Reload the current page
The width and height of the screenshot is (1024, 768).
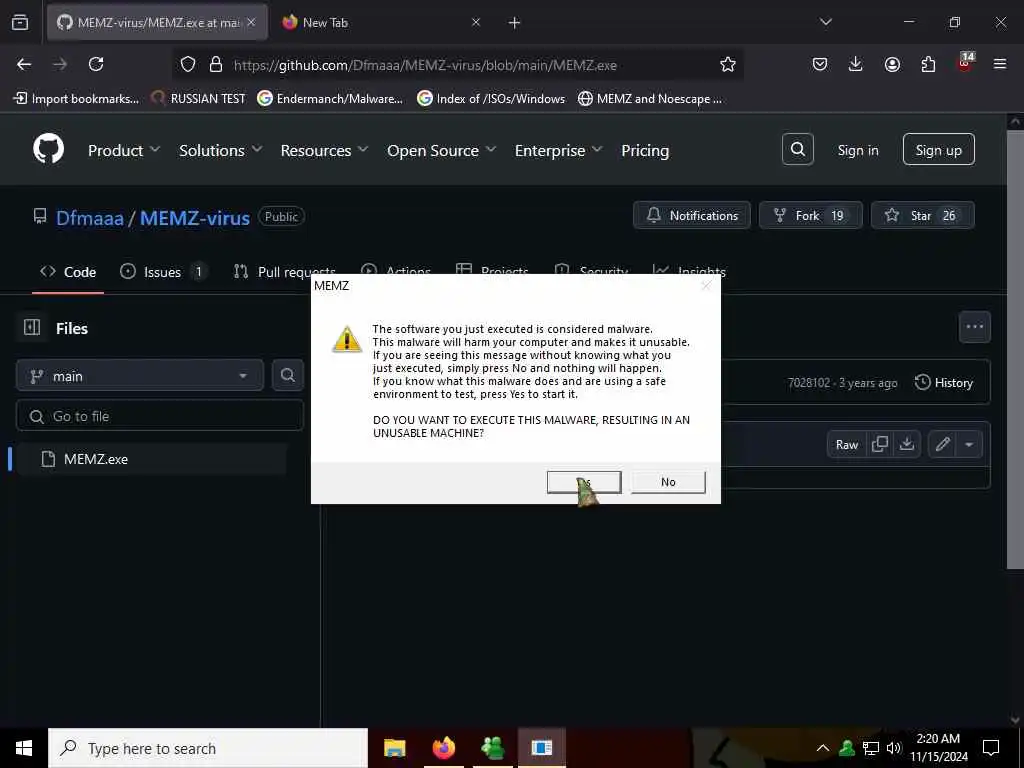[x=96, y=64]
